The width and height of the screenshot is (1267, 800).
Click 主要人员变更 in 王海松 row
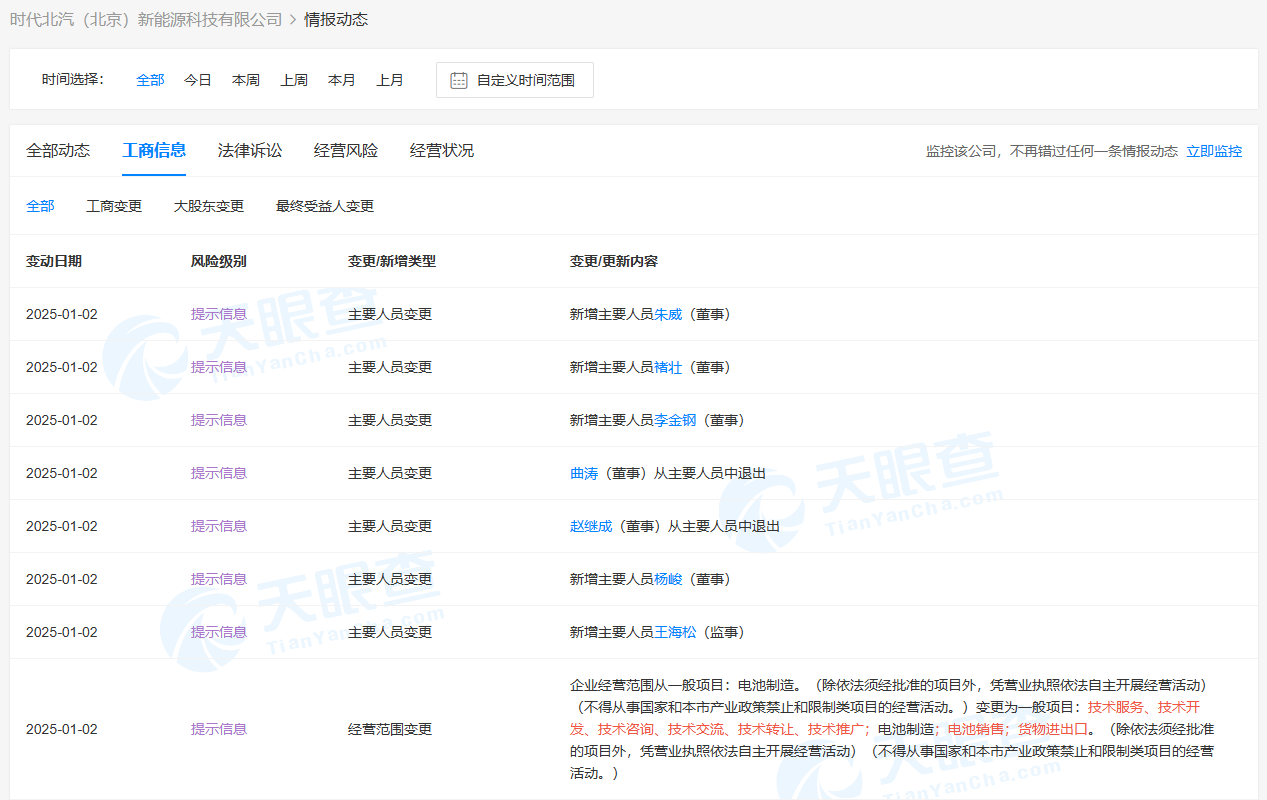pyautogui.click(x=390, y=632)
